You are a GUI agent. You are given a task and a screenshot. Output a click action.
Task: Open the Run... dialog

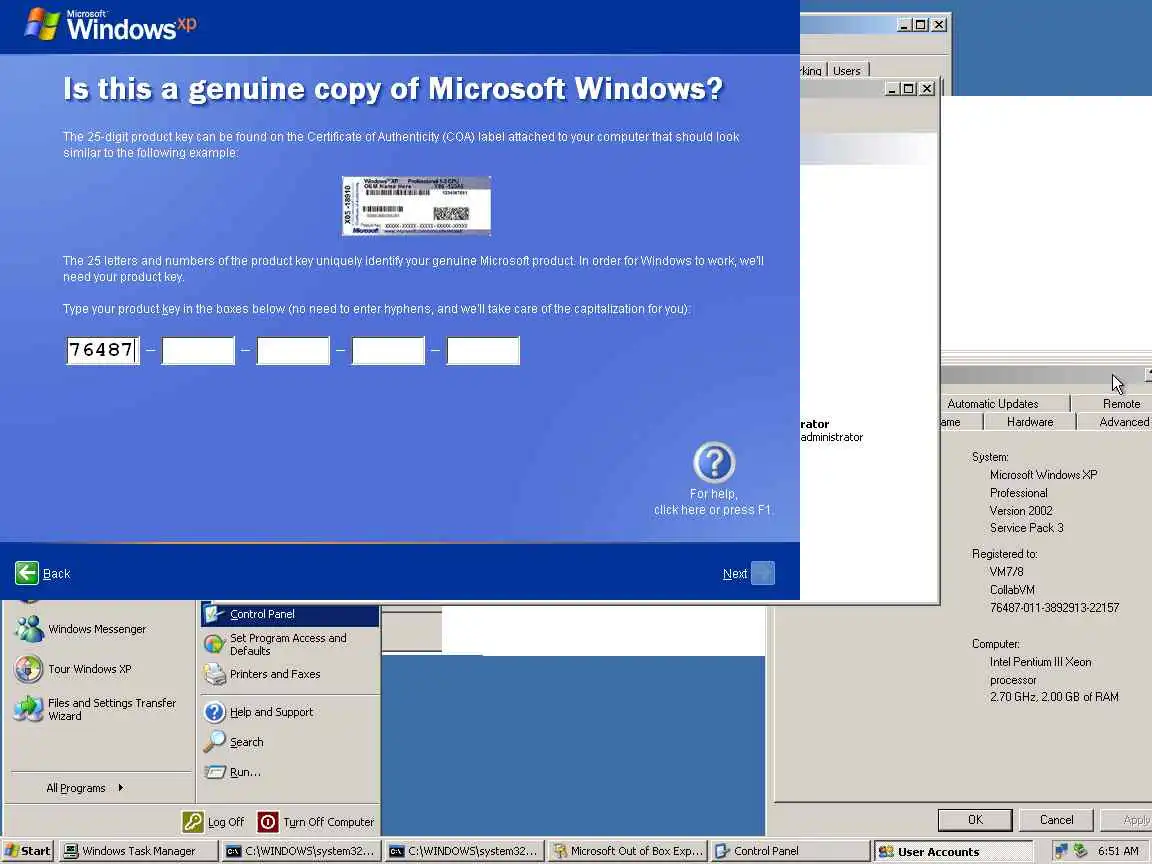click(x=290, y=772)
